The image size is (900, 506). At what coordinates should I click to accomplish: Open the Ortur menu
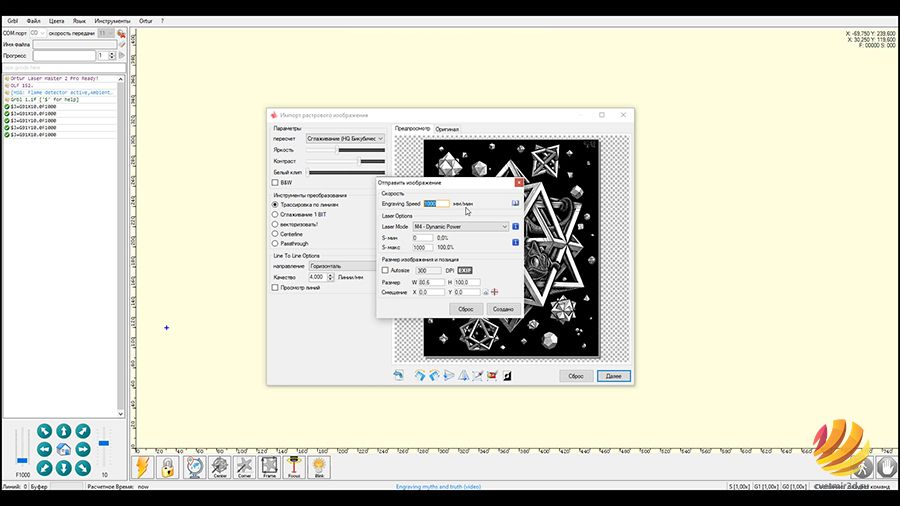(146, 21)
